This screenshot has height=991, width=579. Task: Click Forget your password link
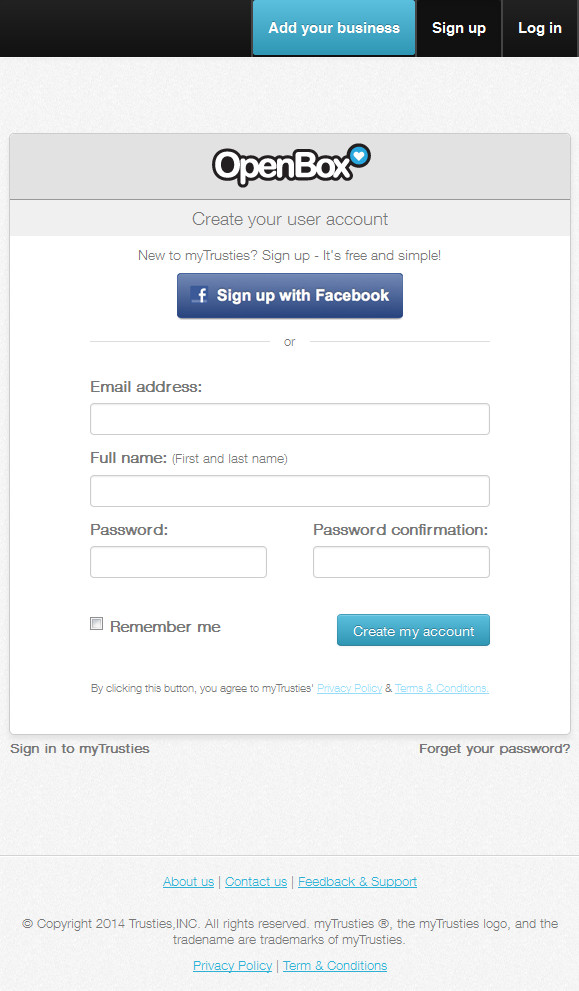coord(494,748)
